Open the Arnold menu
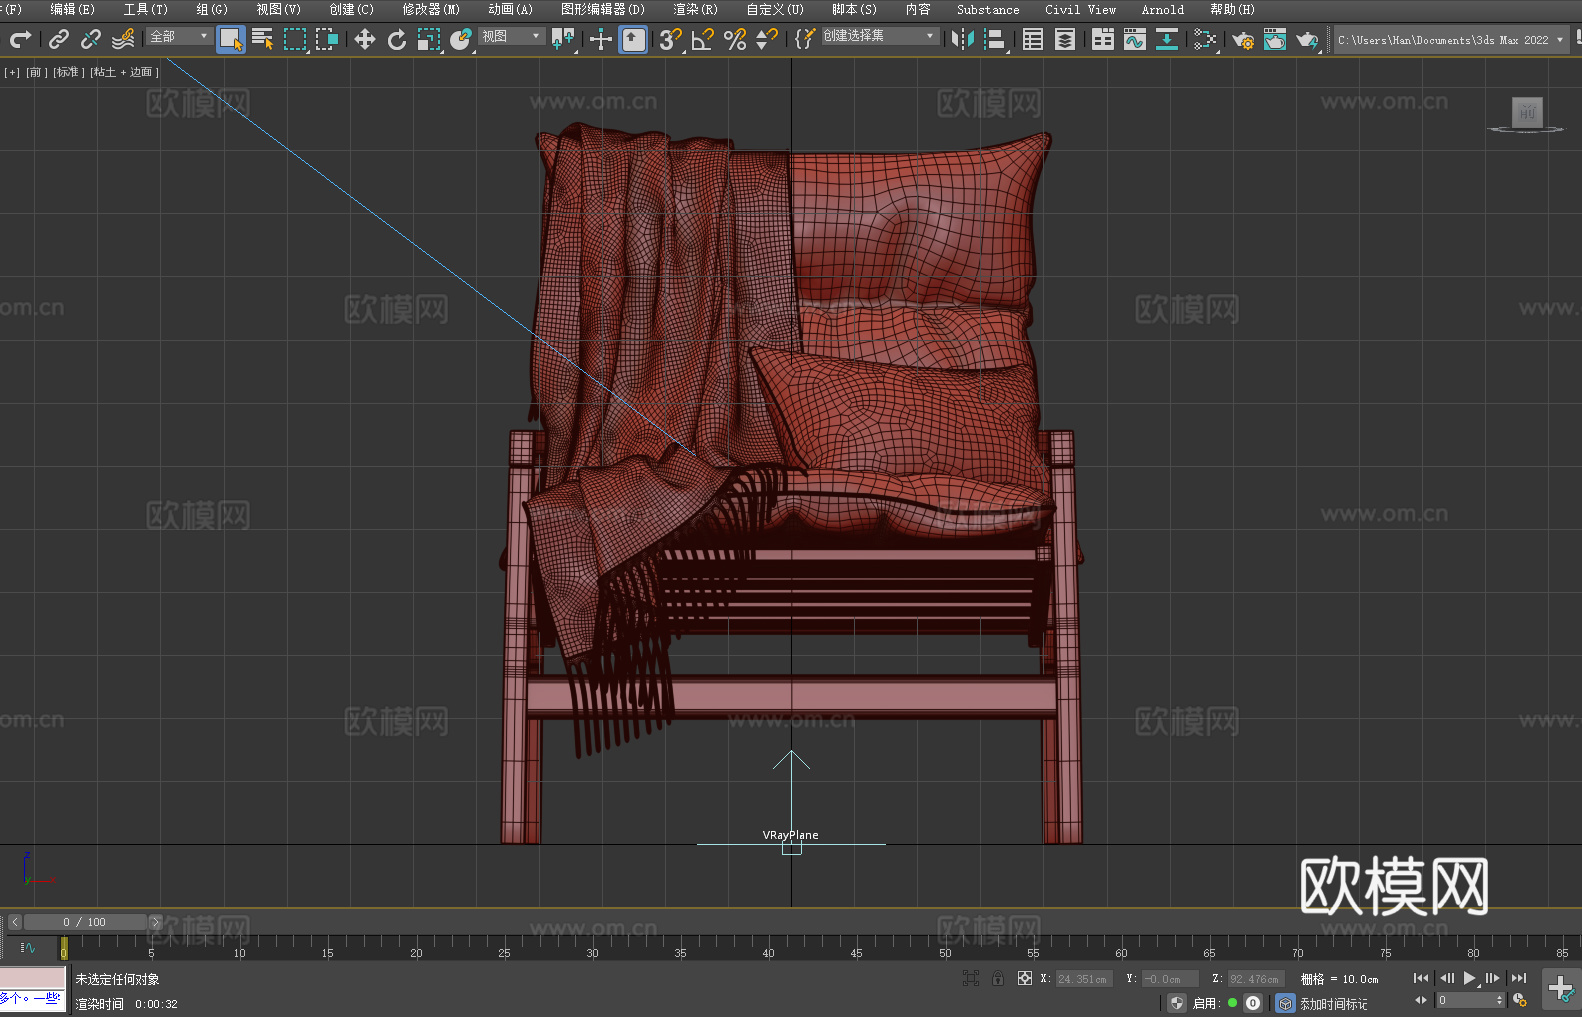The width and height of the screenshot is (1582, 1017). click(1162, 9)
